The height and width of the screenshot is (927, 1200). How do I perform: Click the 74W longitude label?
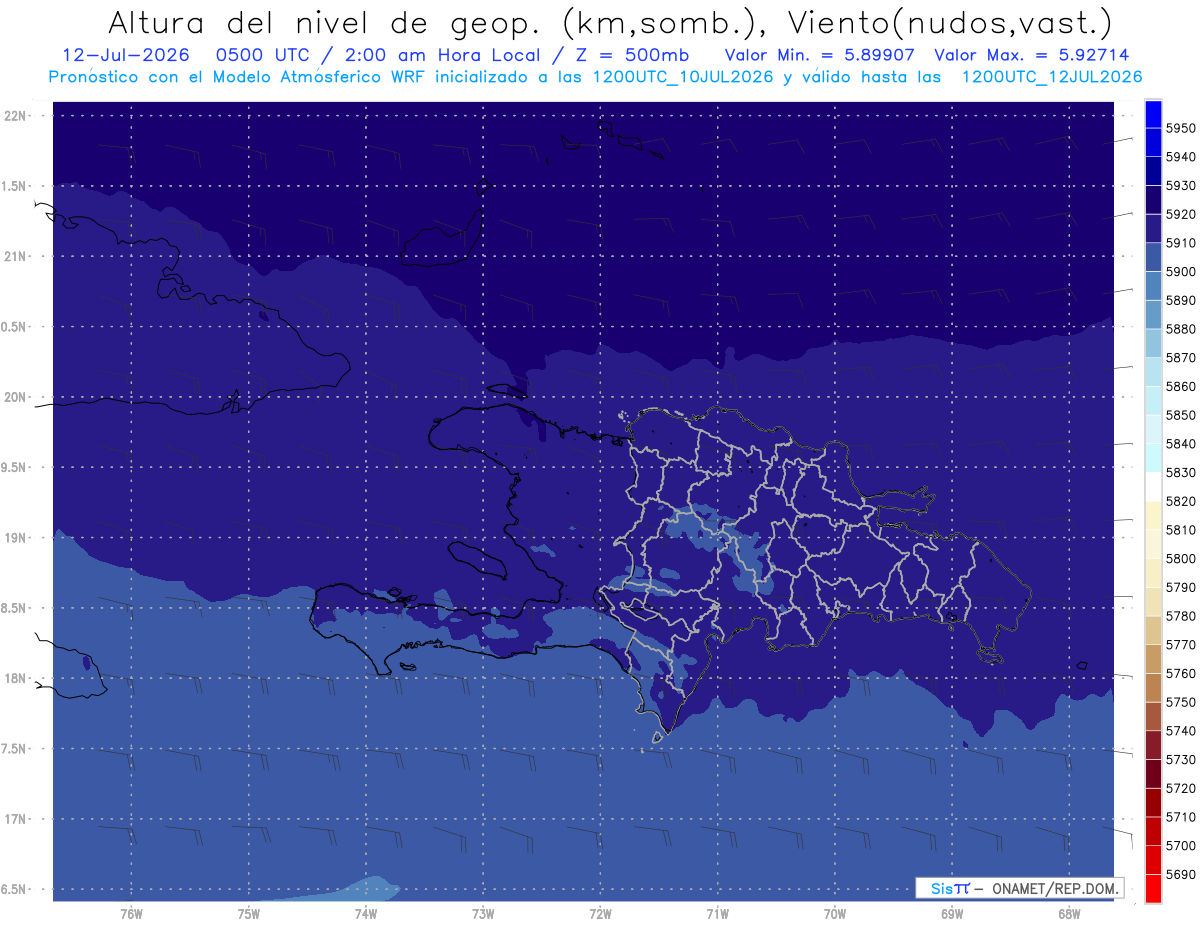(365, 913)
